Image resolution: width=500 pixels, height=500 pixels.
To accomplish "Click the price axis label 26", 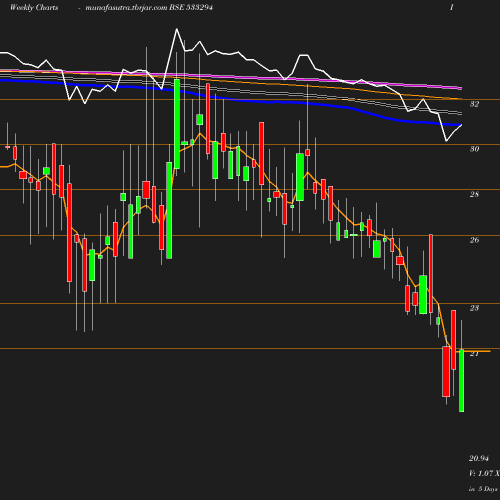I will 474,240.
